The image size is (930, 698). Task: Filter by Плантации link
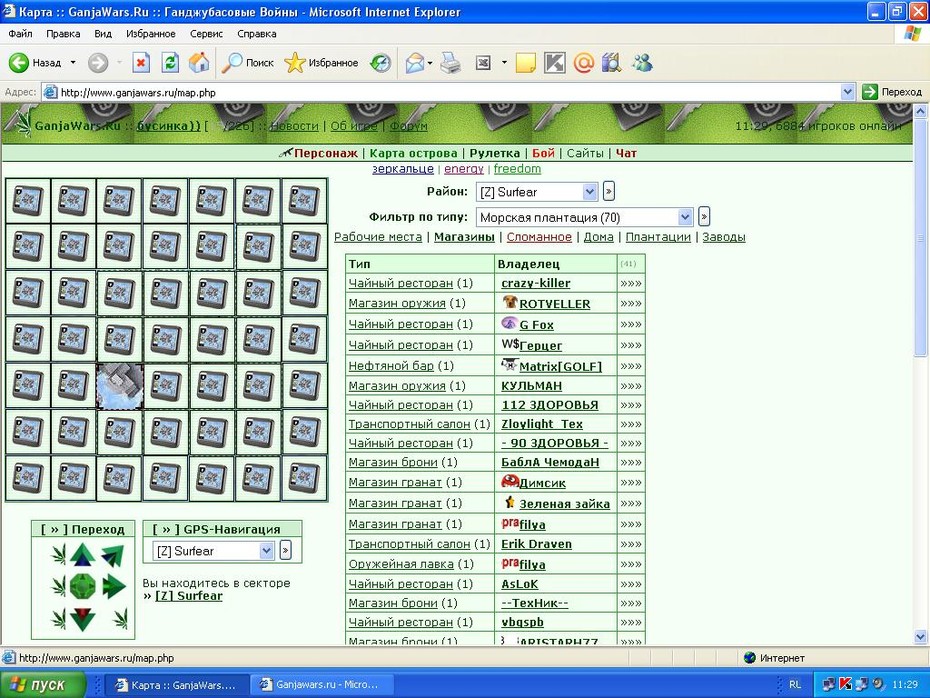point(658,237)
